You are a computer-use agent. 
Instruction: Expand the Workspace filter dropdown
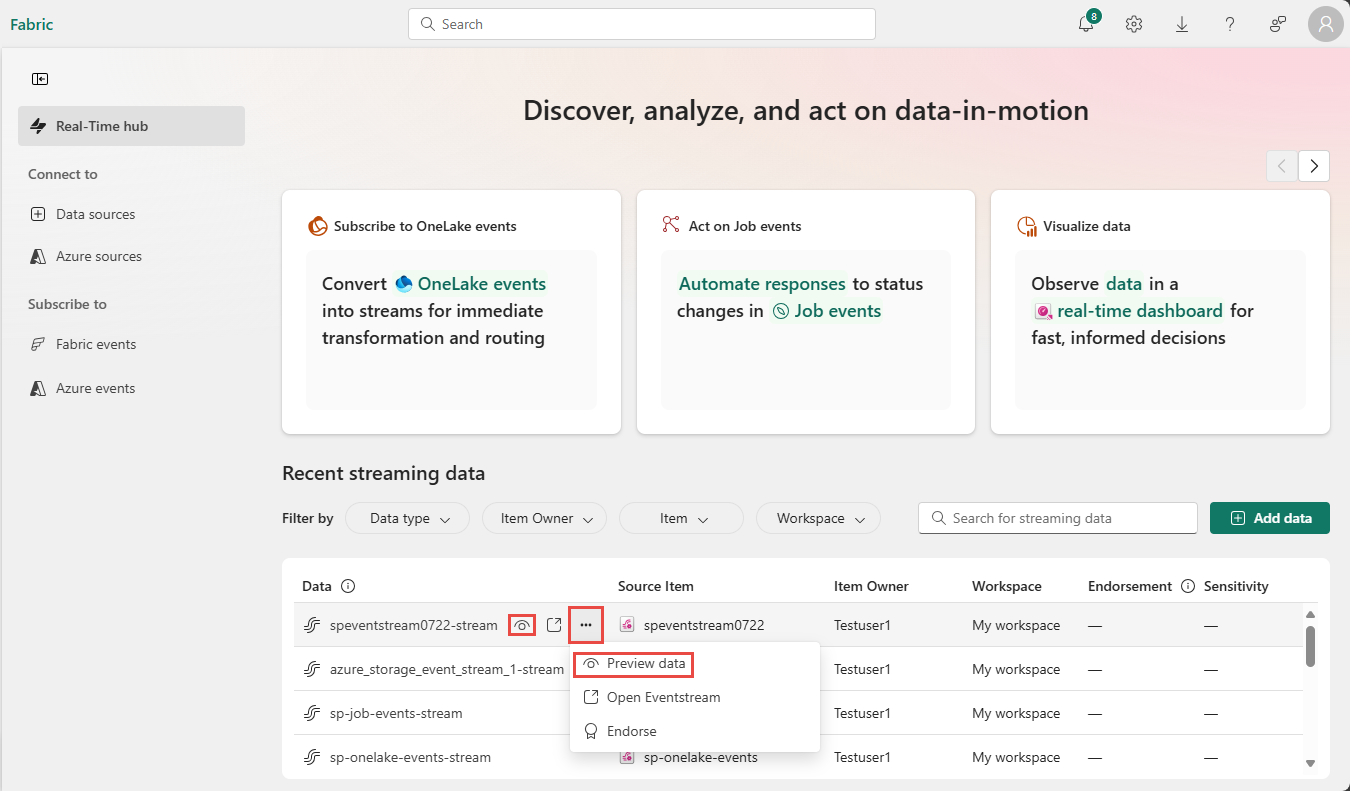point(818,518)
